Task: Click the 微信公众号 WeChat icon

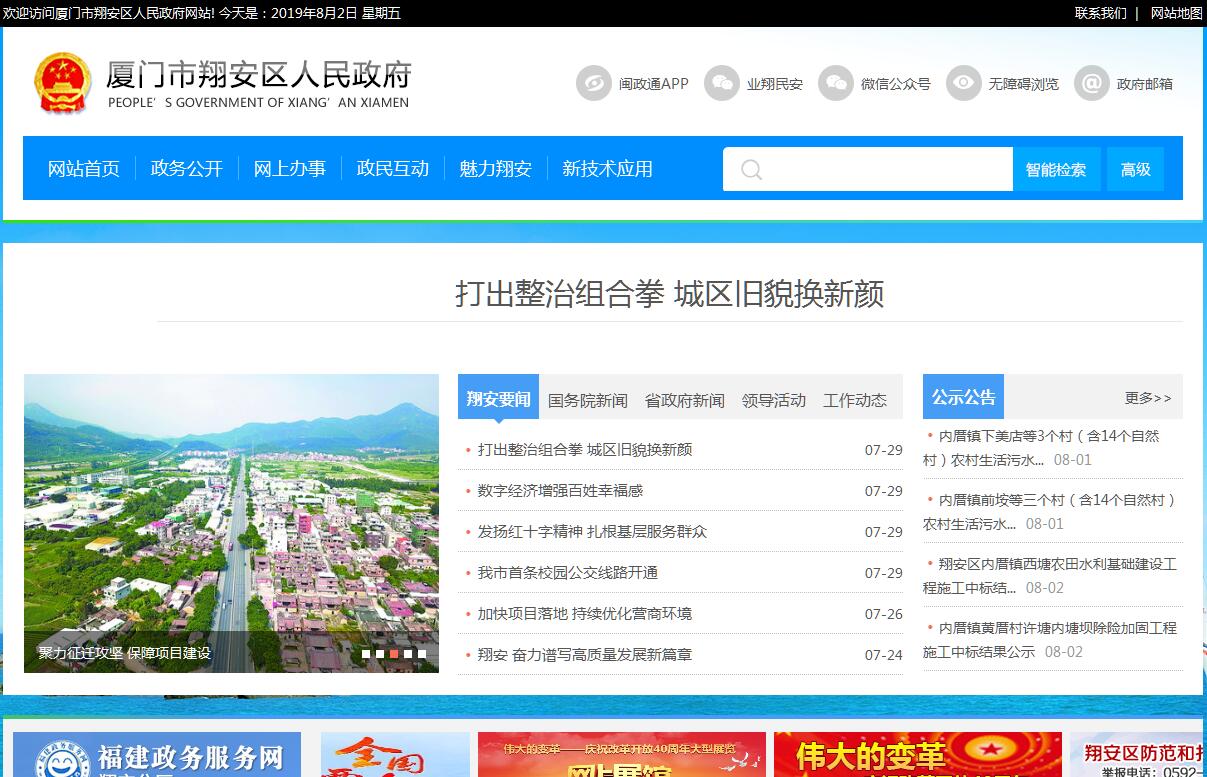Action: (x=835, y=83)
